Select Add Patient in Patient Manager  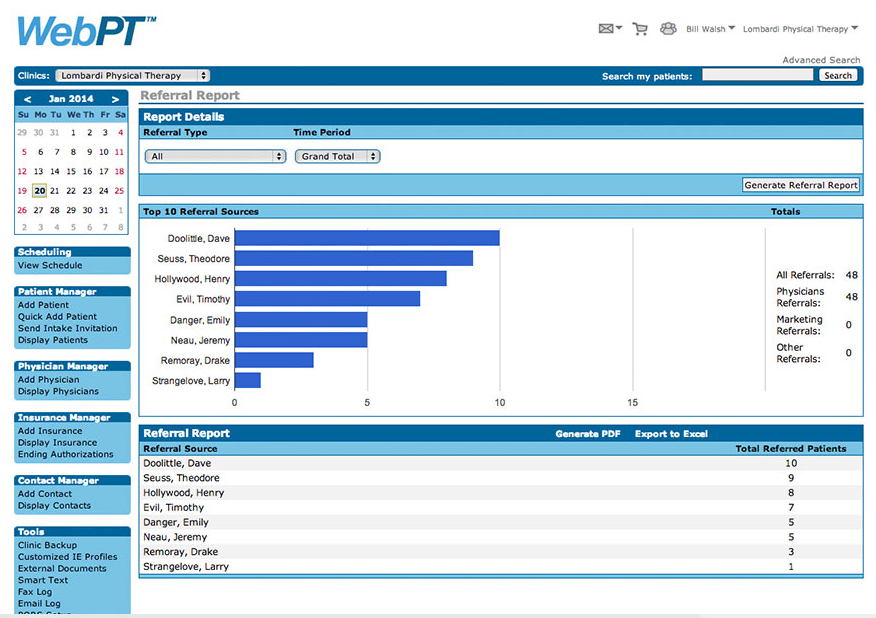click(41, 305)
